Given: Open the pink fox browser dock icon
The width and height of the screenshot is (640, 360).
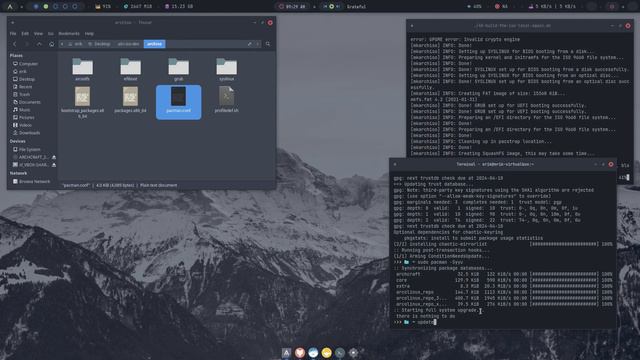Looking at the screenshot, I should point(300,353).
